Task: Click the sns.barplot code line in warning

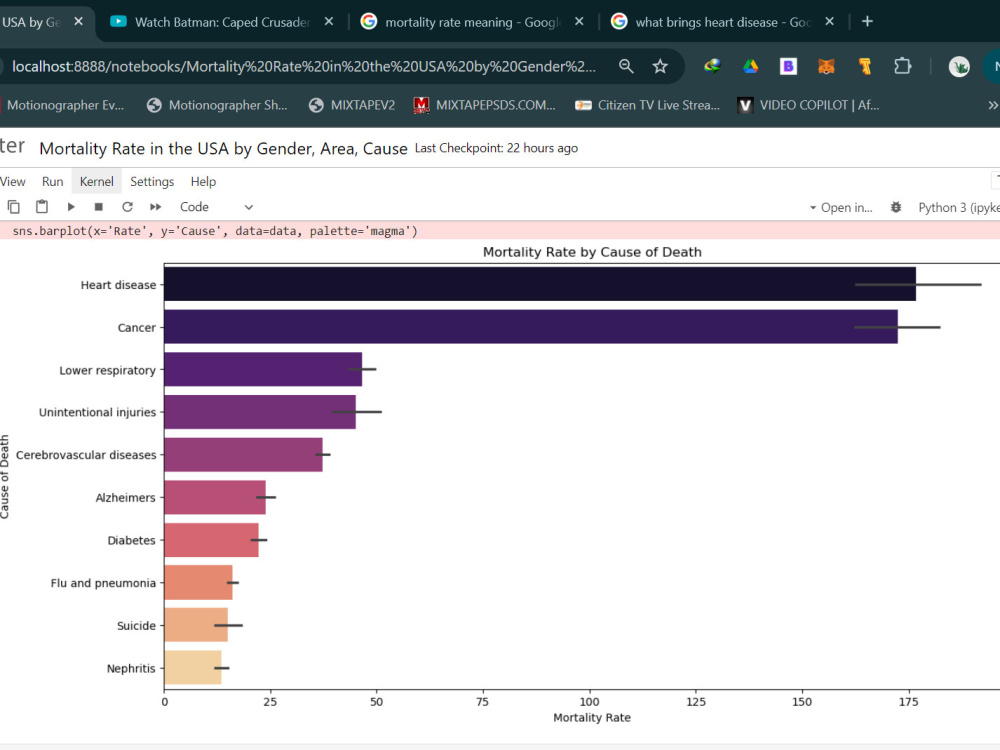Action: click(x=215, y=231)
